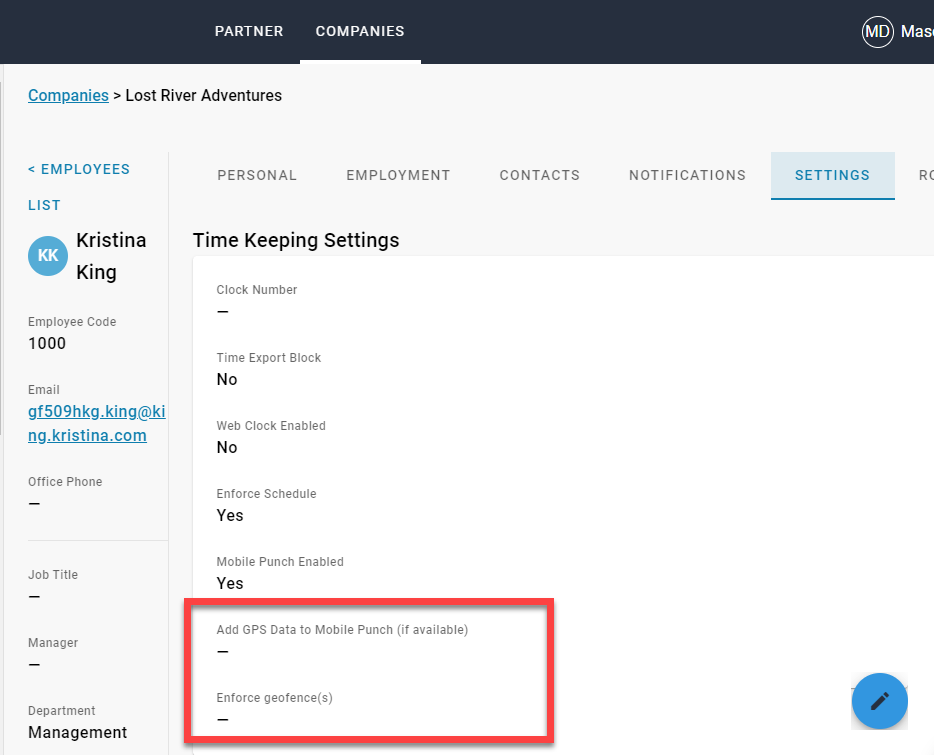Switch to the EMPLOYMENT tab
This screenshot has height=755, width=934.
pyautogui.click(x=397, y=175)
